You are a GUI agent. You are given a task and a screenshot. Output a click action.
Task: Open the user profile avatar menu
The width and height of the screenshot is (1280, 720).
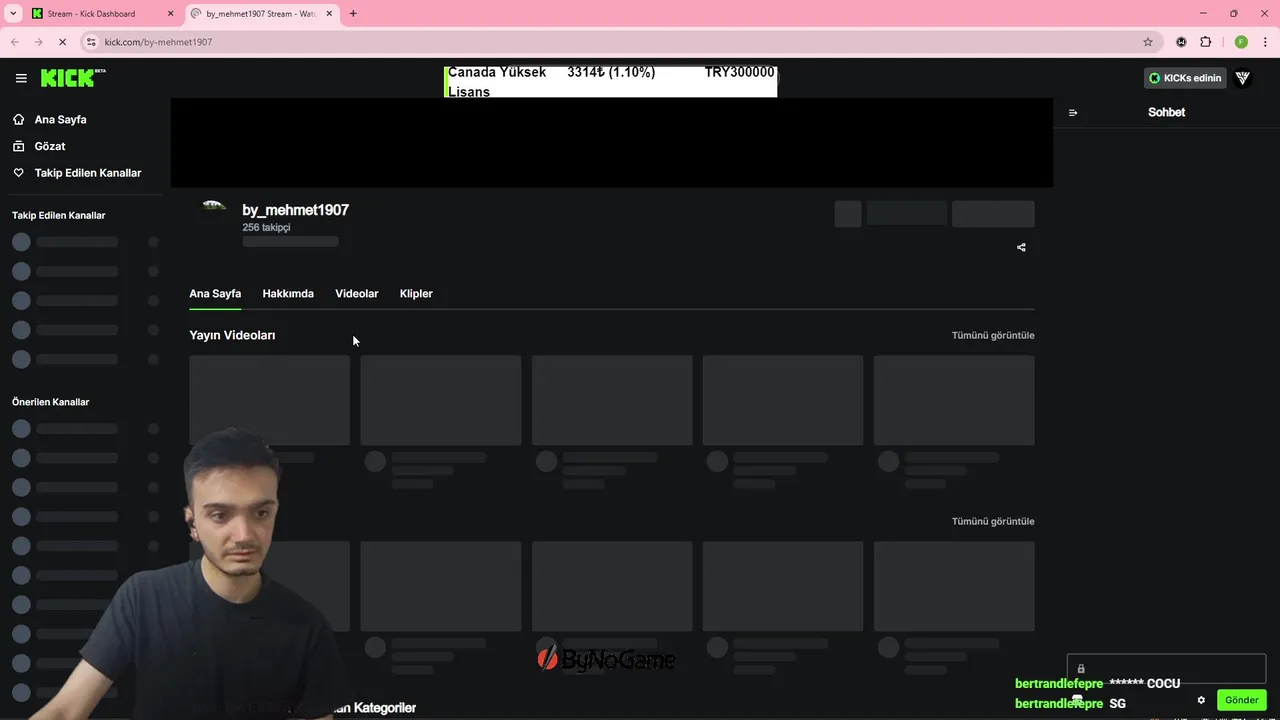coord(1243,78)
